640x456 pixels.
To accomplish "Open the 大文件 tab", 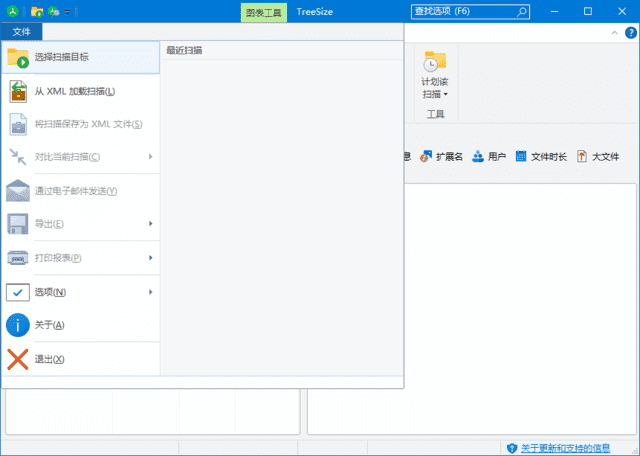I will pos(598,157).
